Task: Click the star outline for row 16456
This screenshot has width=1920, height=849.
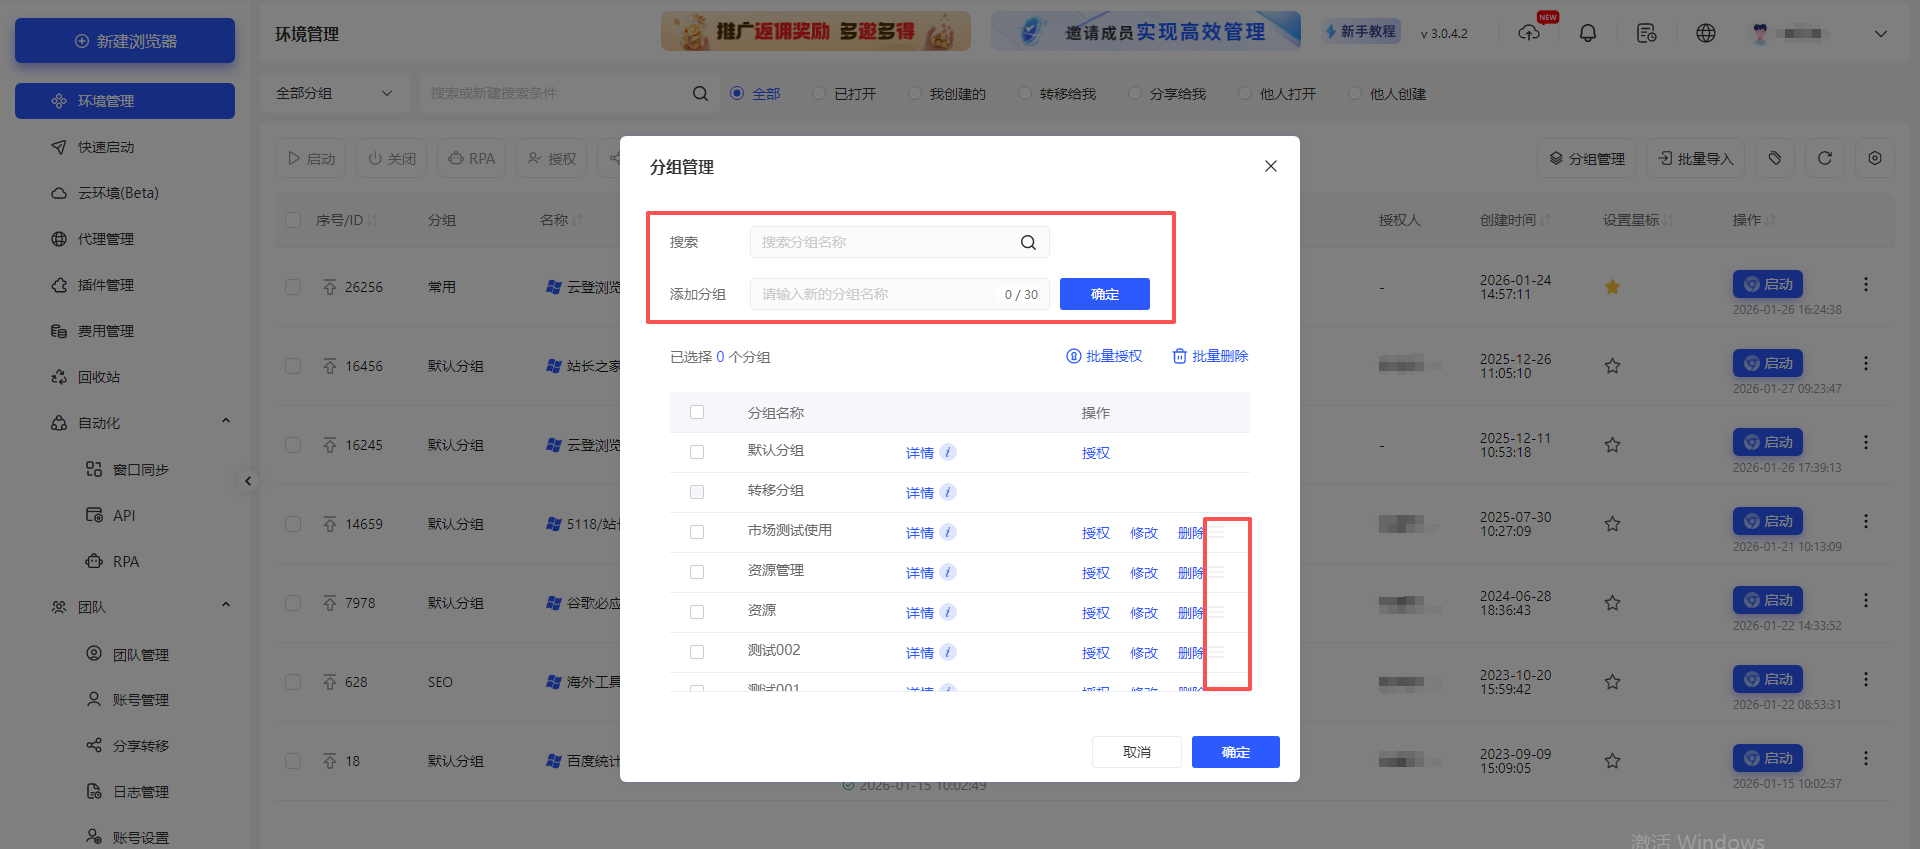Action: [x=1612, y=366]
